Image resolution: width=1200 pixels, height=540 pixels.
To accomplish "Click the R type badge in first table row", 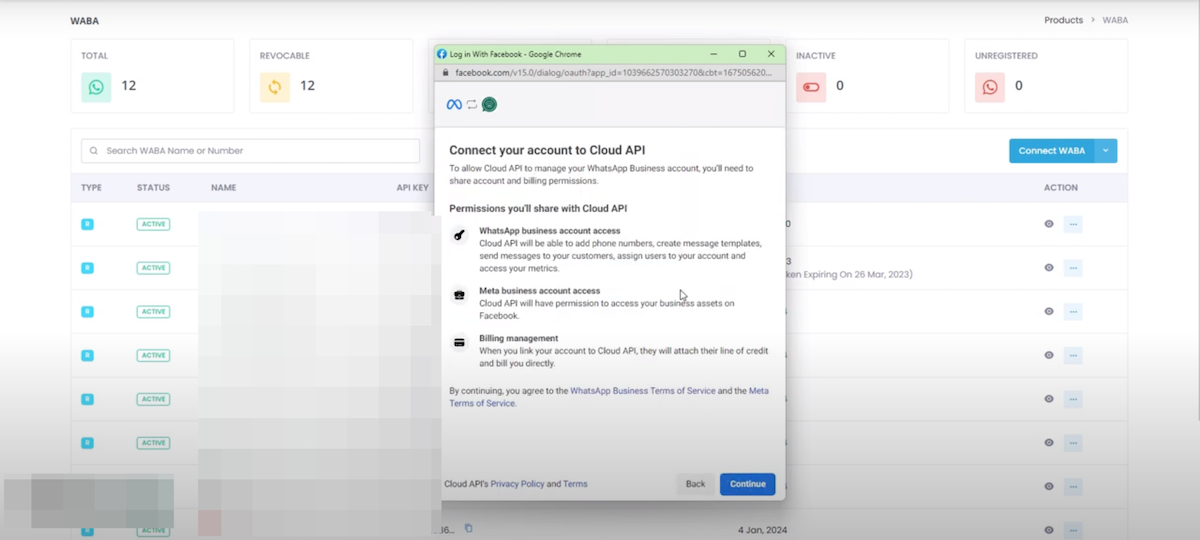I will point(87,224).
